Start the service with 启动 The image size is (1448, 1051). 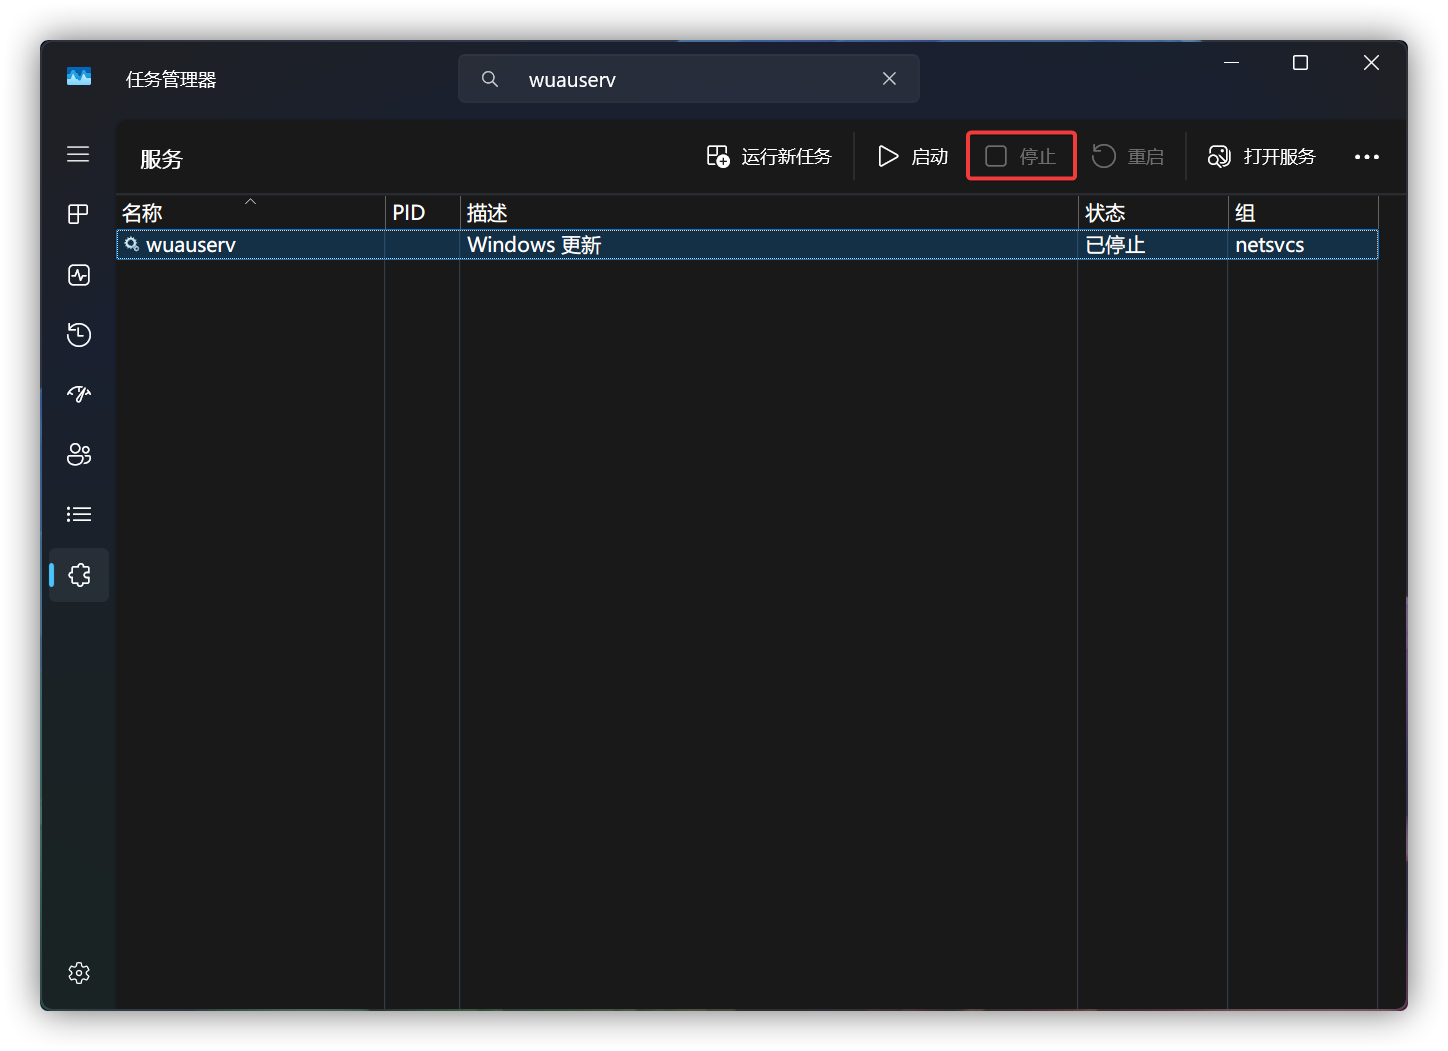click(913, 157)
